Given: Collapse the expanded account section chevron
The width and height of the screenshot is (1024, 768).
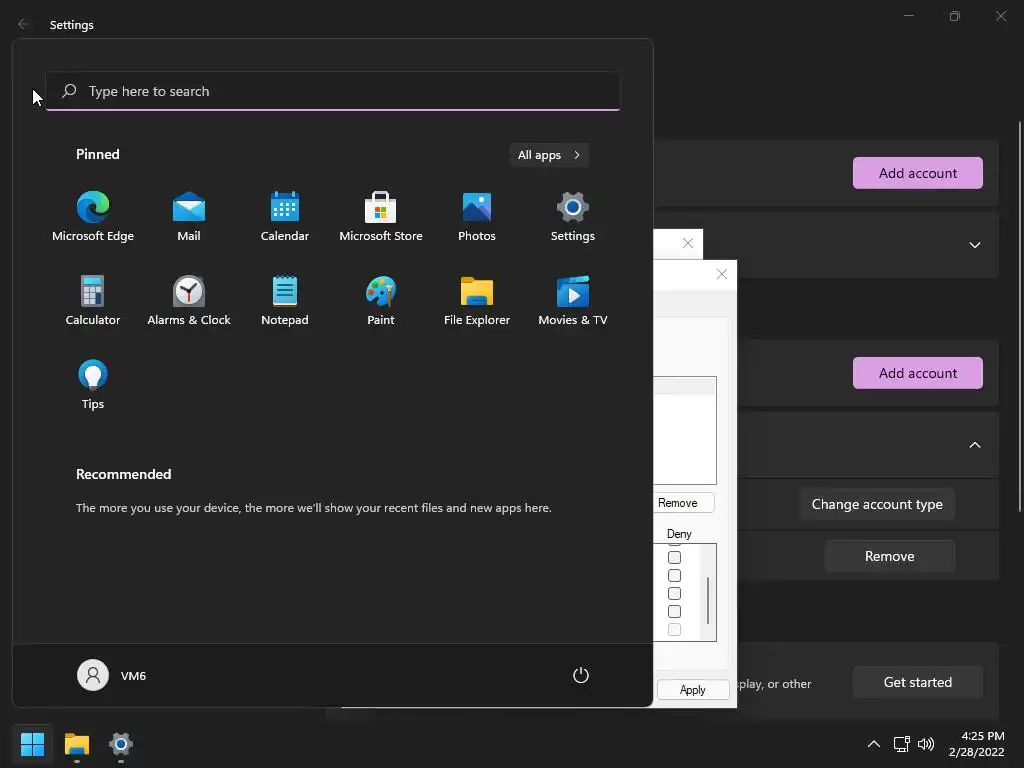Looking at the screenshot, I should (975, 445).
